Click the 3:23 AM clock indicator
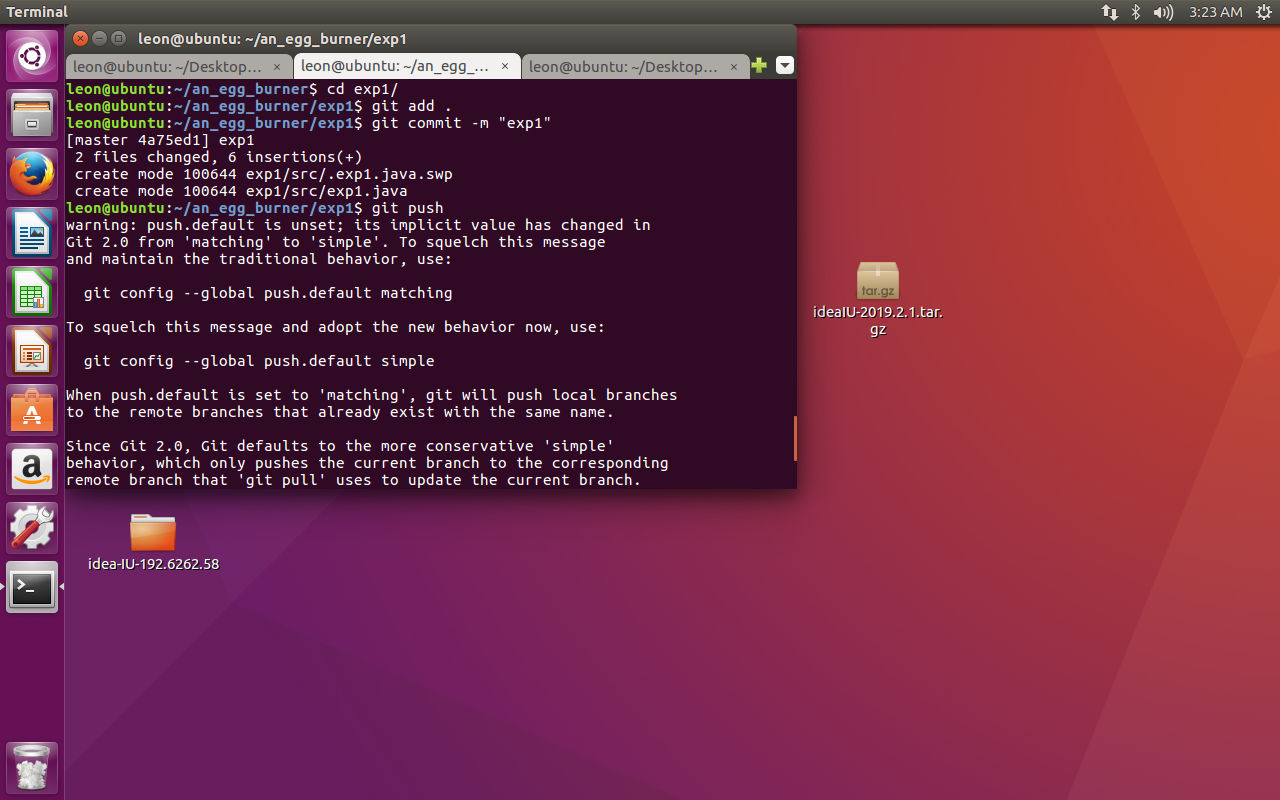The height and width of the screenshot is (800, 1280). coord(1215,12)
